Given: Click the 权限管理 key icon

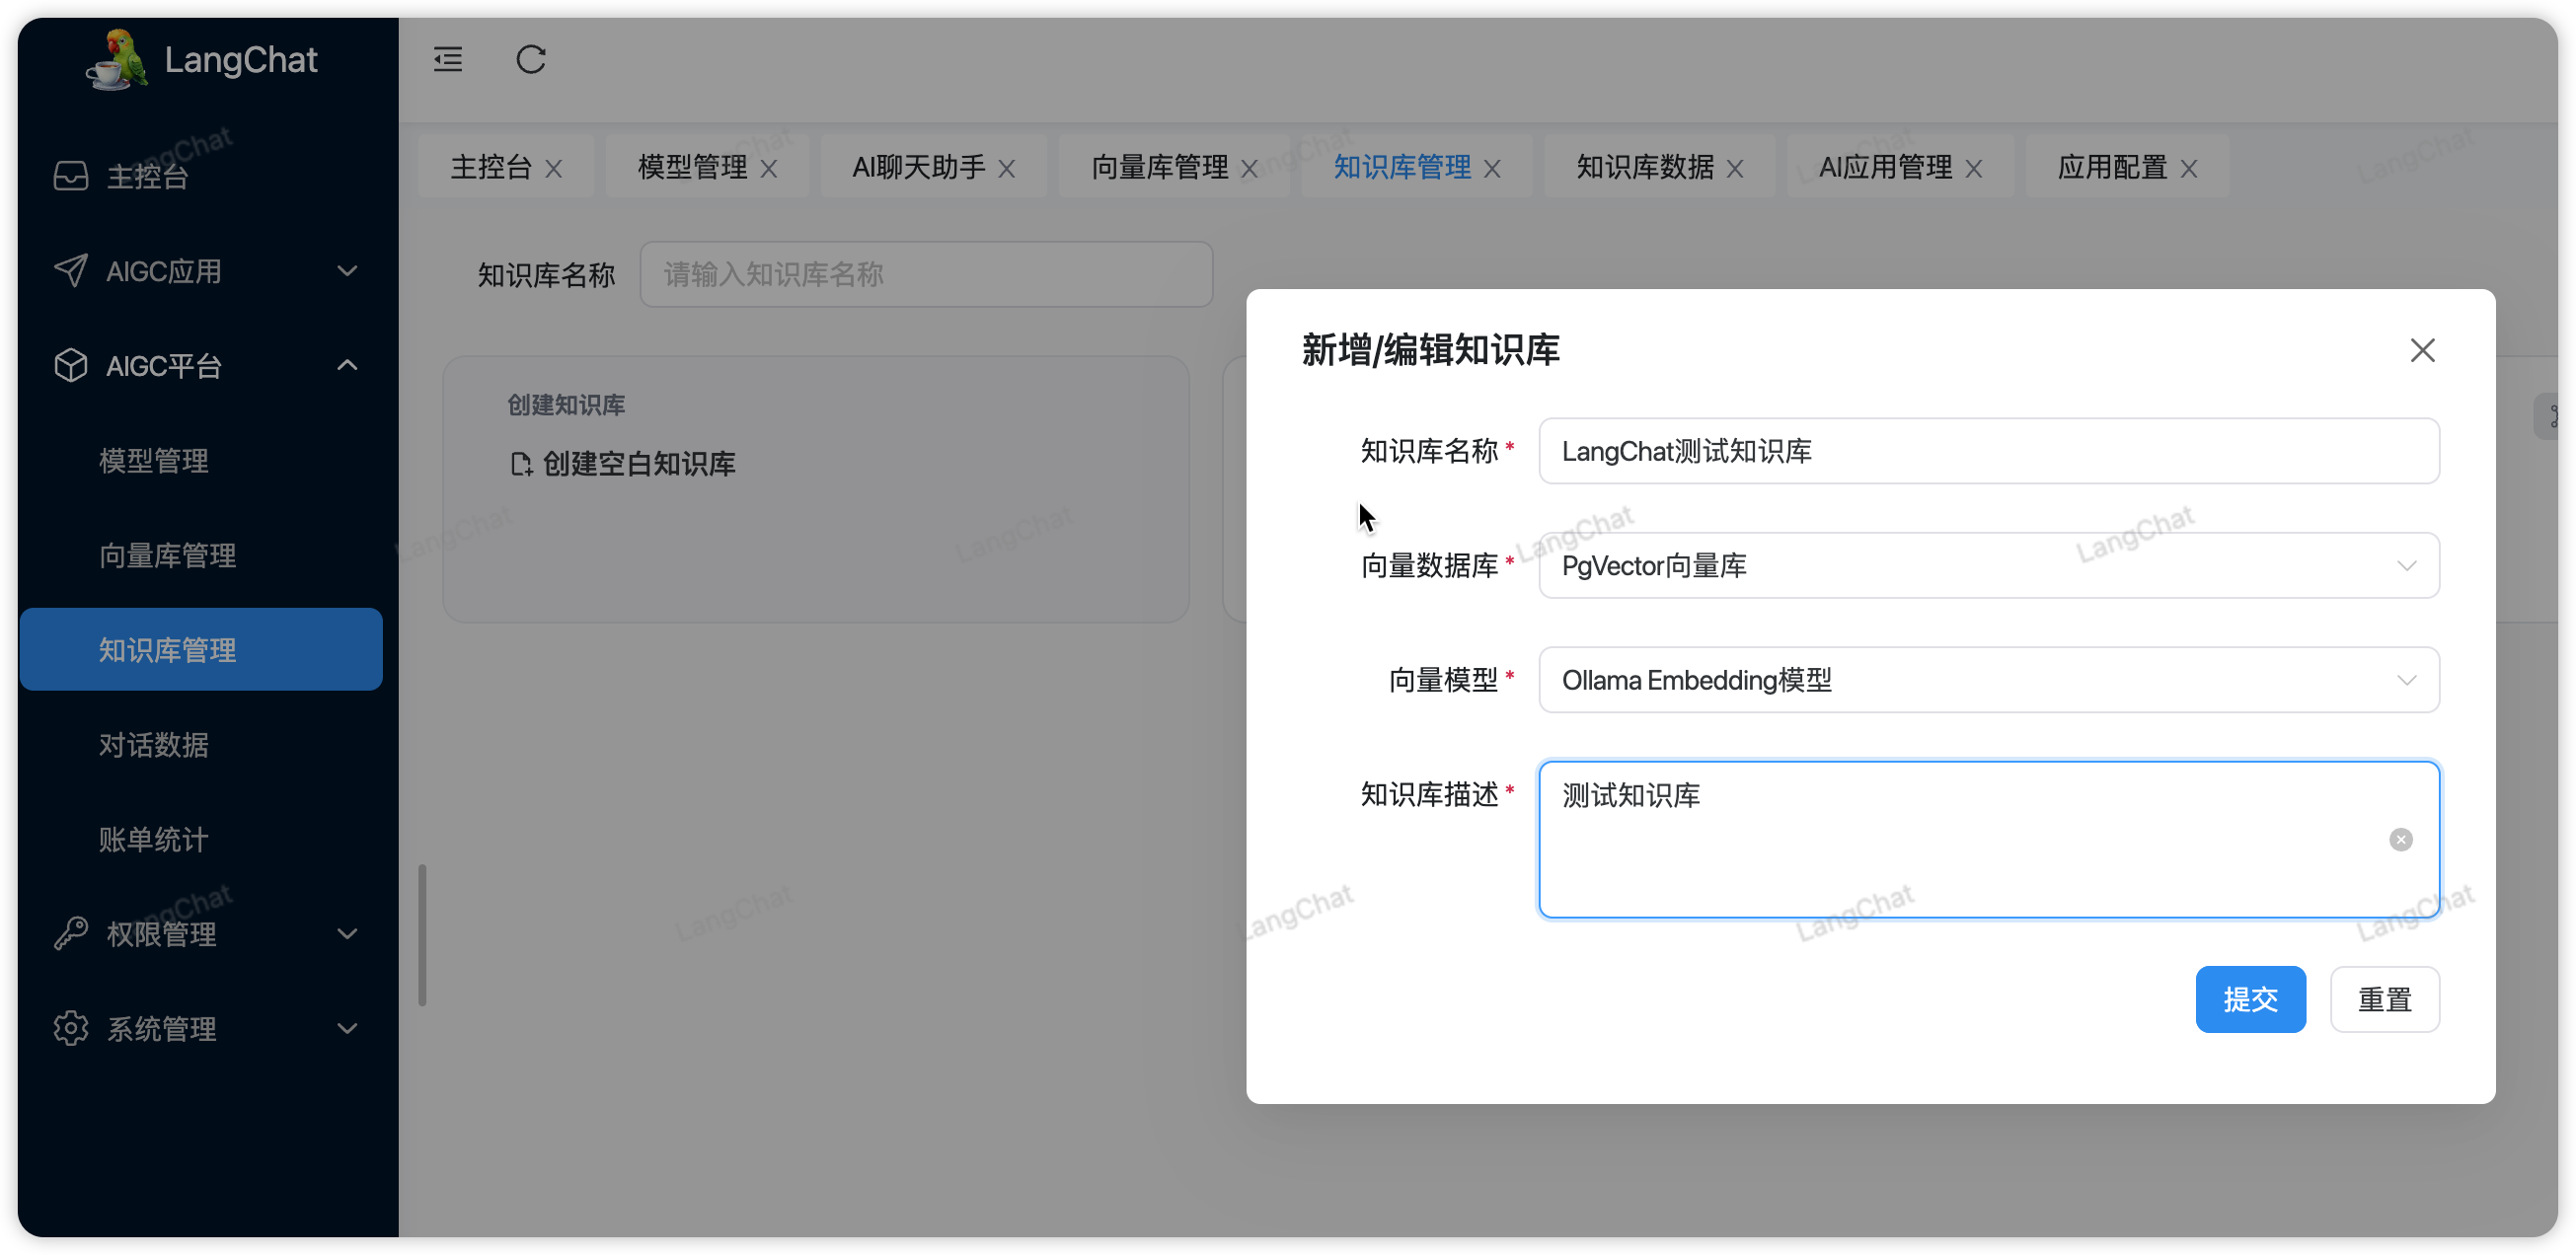Looking at the screenshot, I should click(x=71, y=934).
